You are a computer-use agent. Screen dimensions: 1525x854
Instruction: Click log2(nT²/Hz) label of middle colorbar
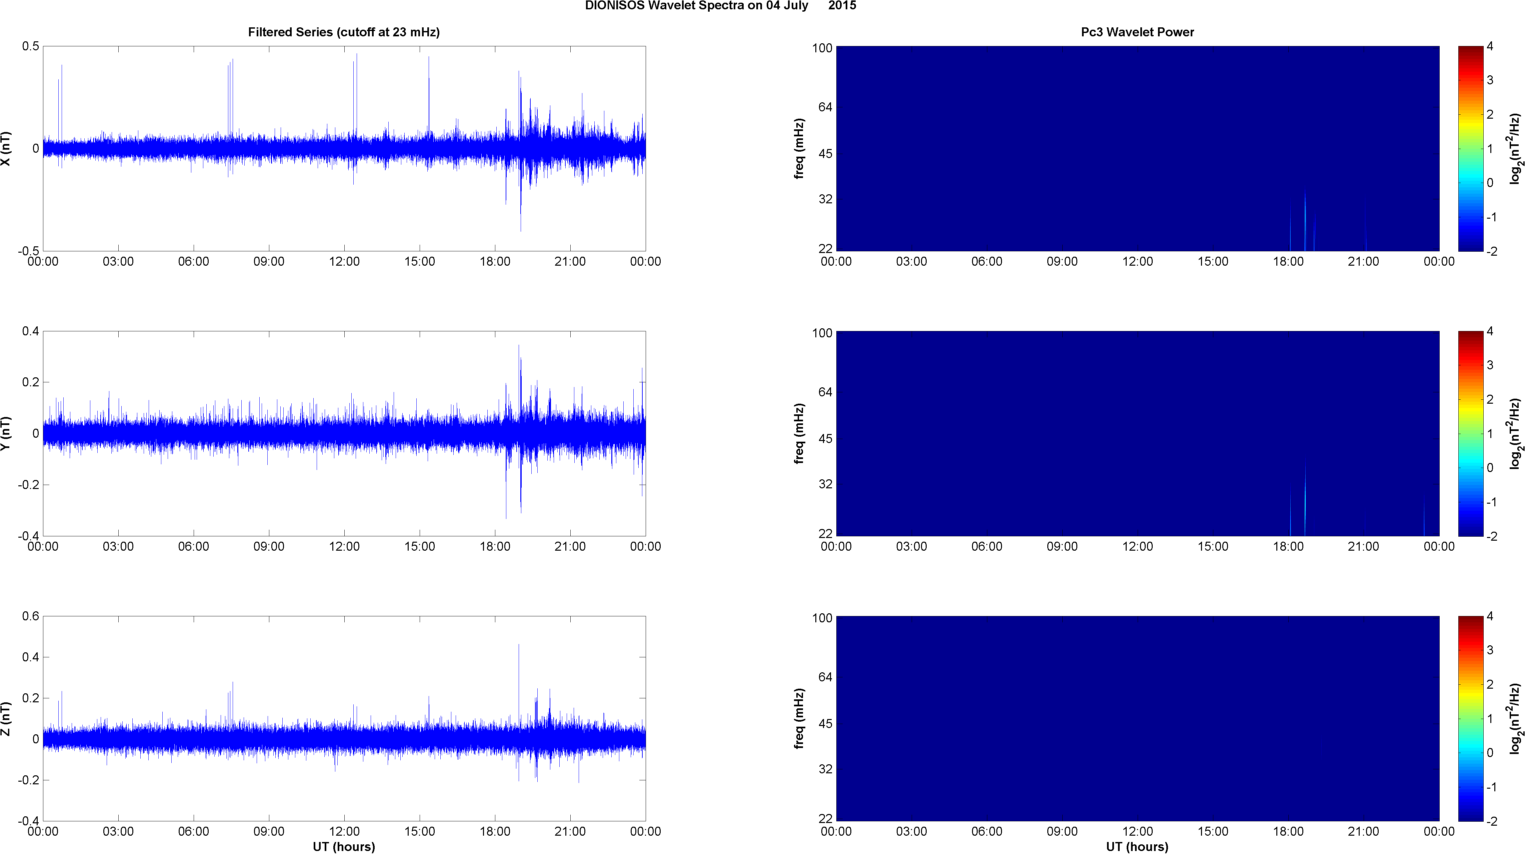click(x=1515, y=433)
